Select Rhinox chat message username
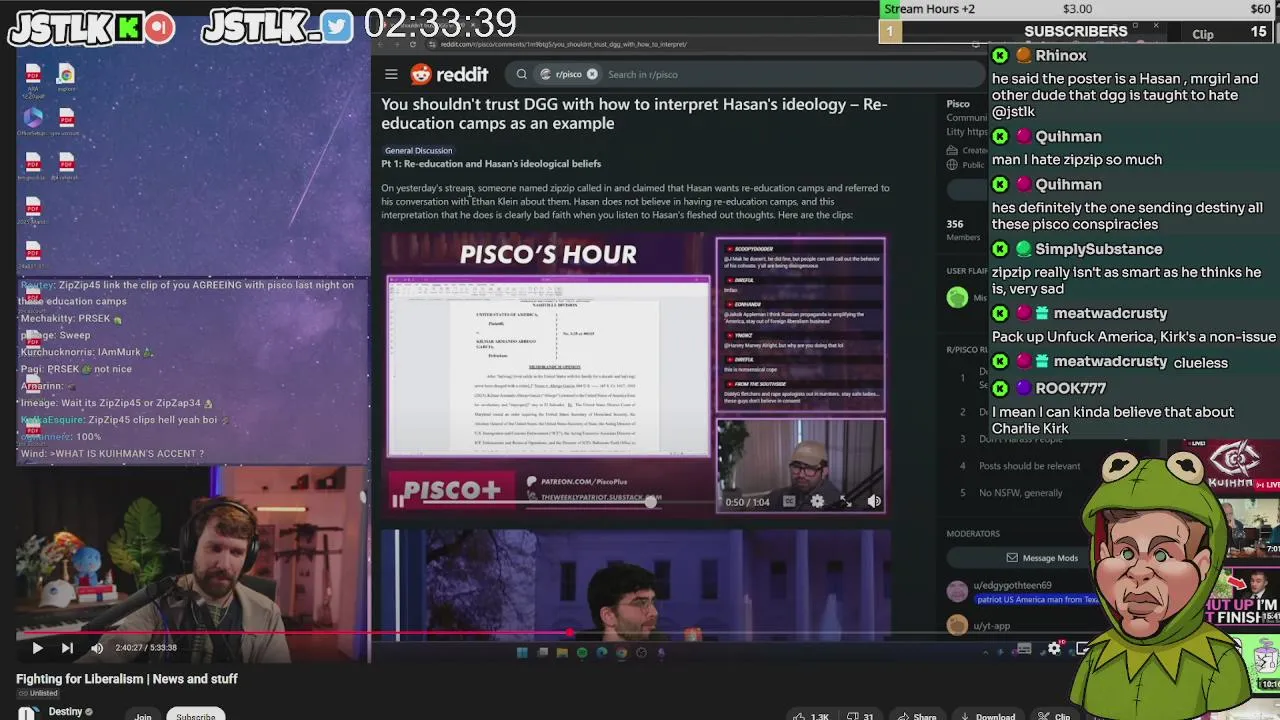1280x720 pixels. [1061, 56]
